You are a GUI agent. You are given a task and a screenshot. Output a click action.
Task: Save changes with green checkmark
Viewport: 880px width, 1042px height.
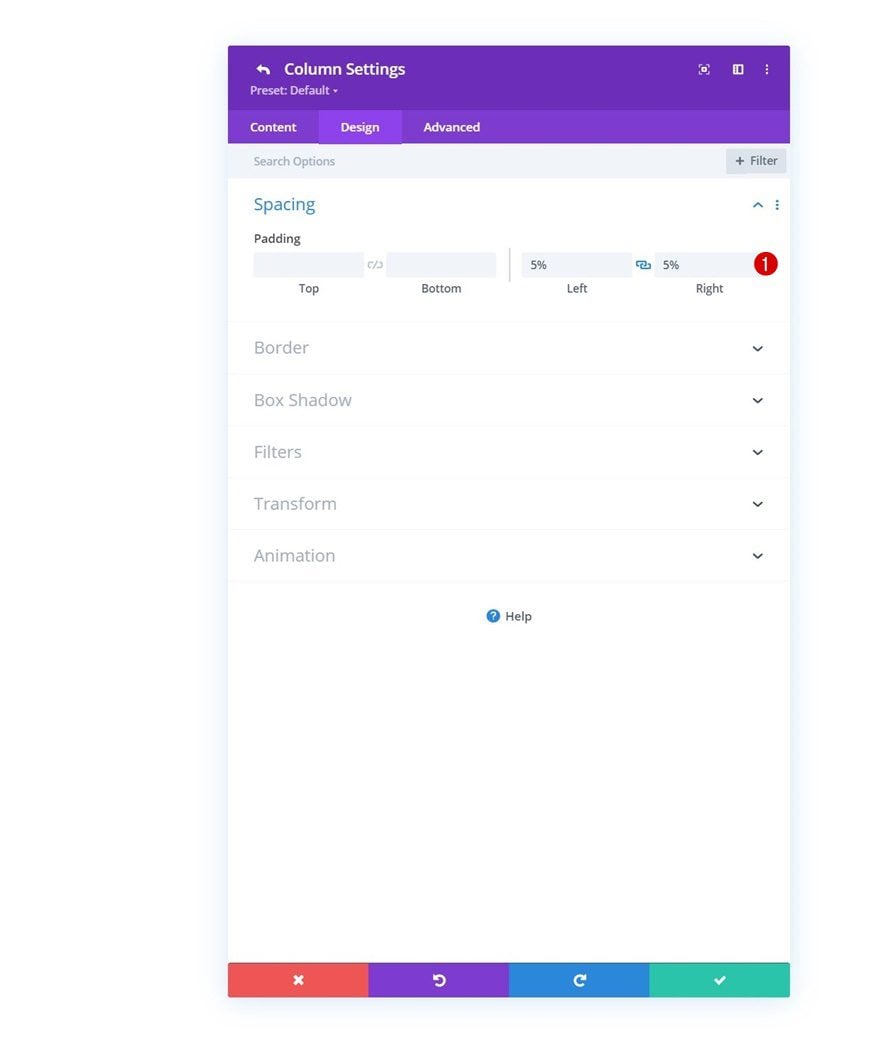[x=719, y=980]
